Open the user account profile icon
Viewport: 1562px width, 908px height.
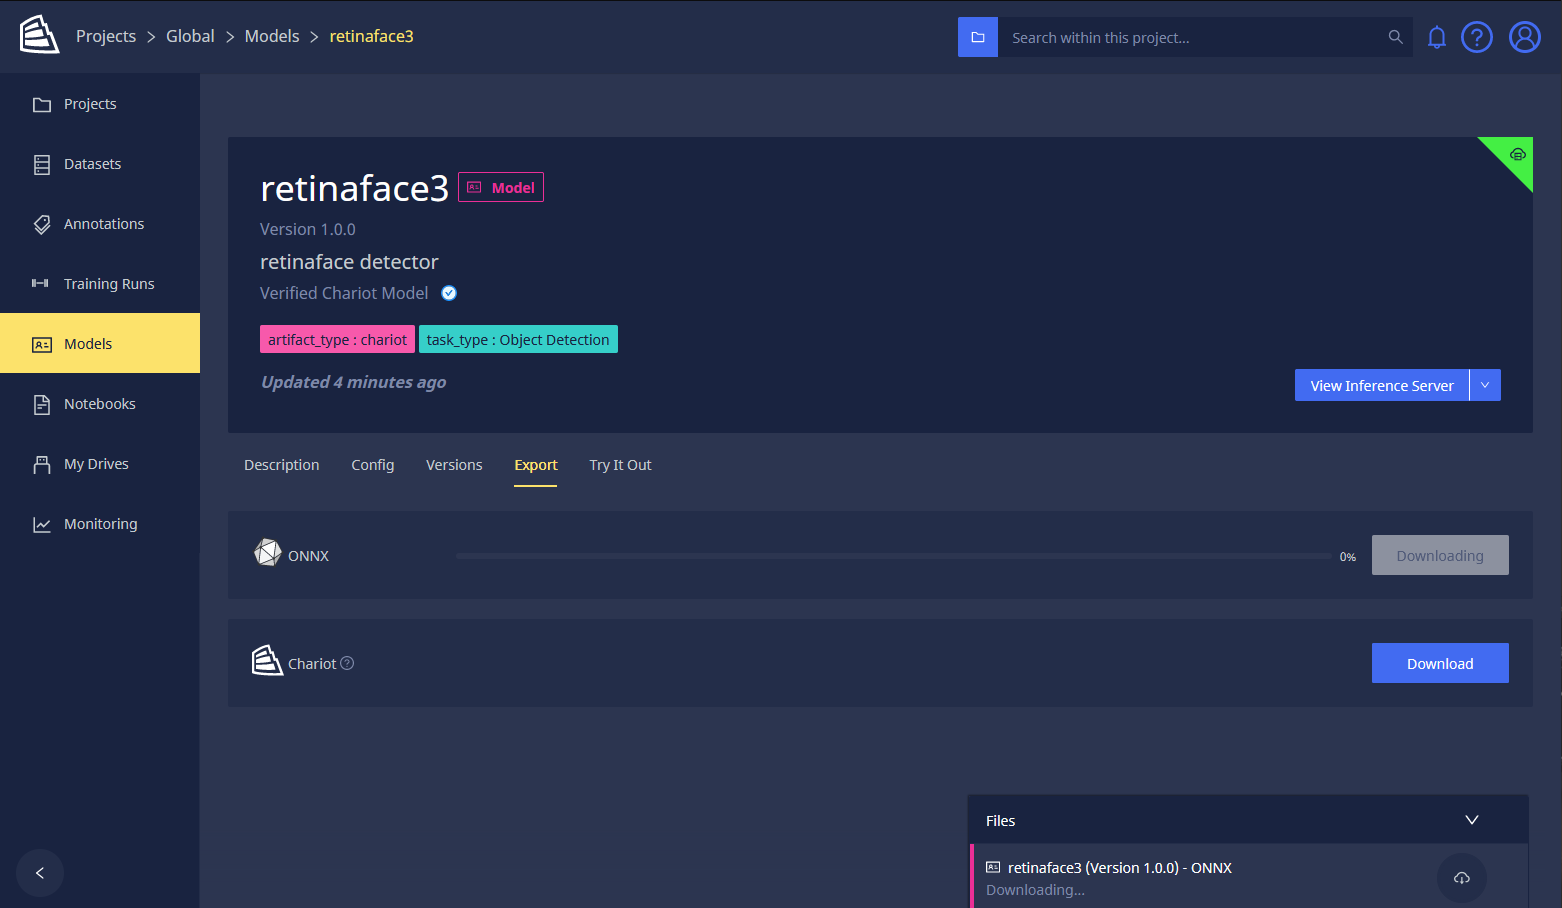[x=1524, y=37]
